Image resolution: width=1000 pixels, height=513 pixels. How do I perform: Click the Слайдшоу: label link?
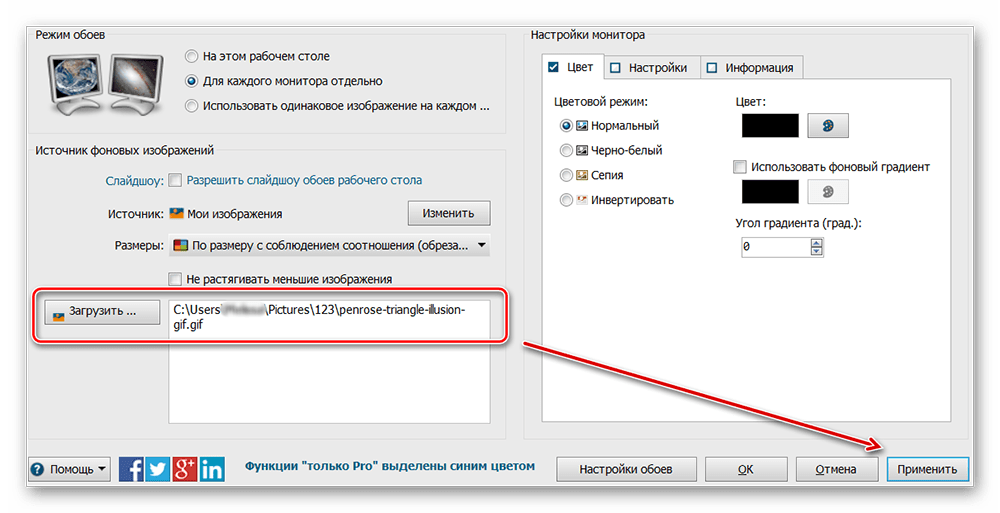(x=135, y=181)
